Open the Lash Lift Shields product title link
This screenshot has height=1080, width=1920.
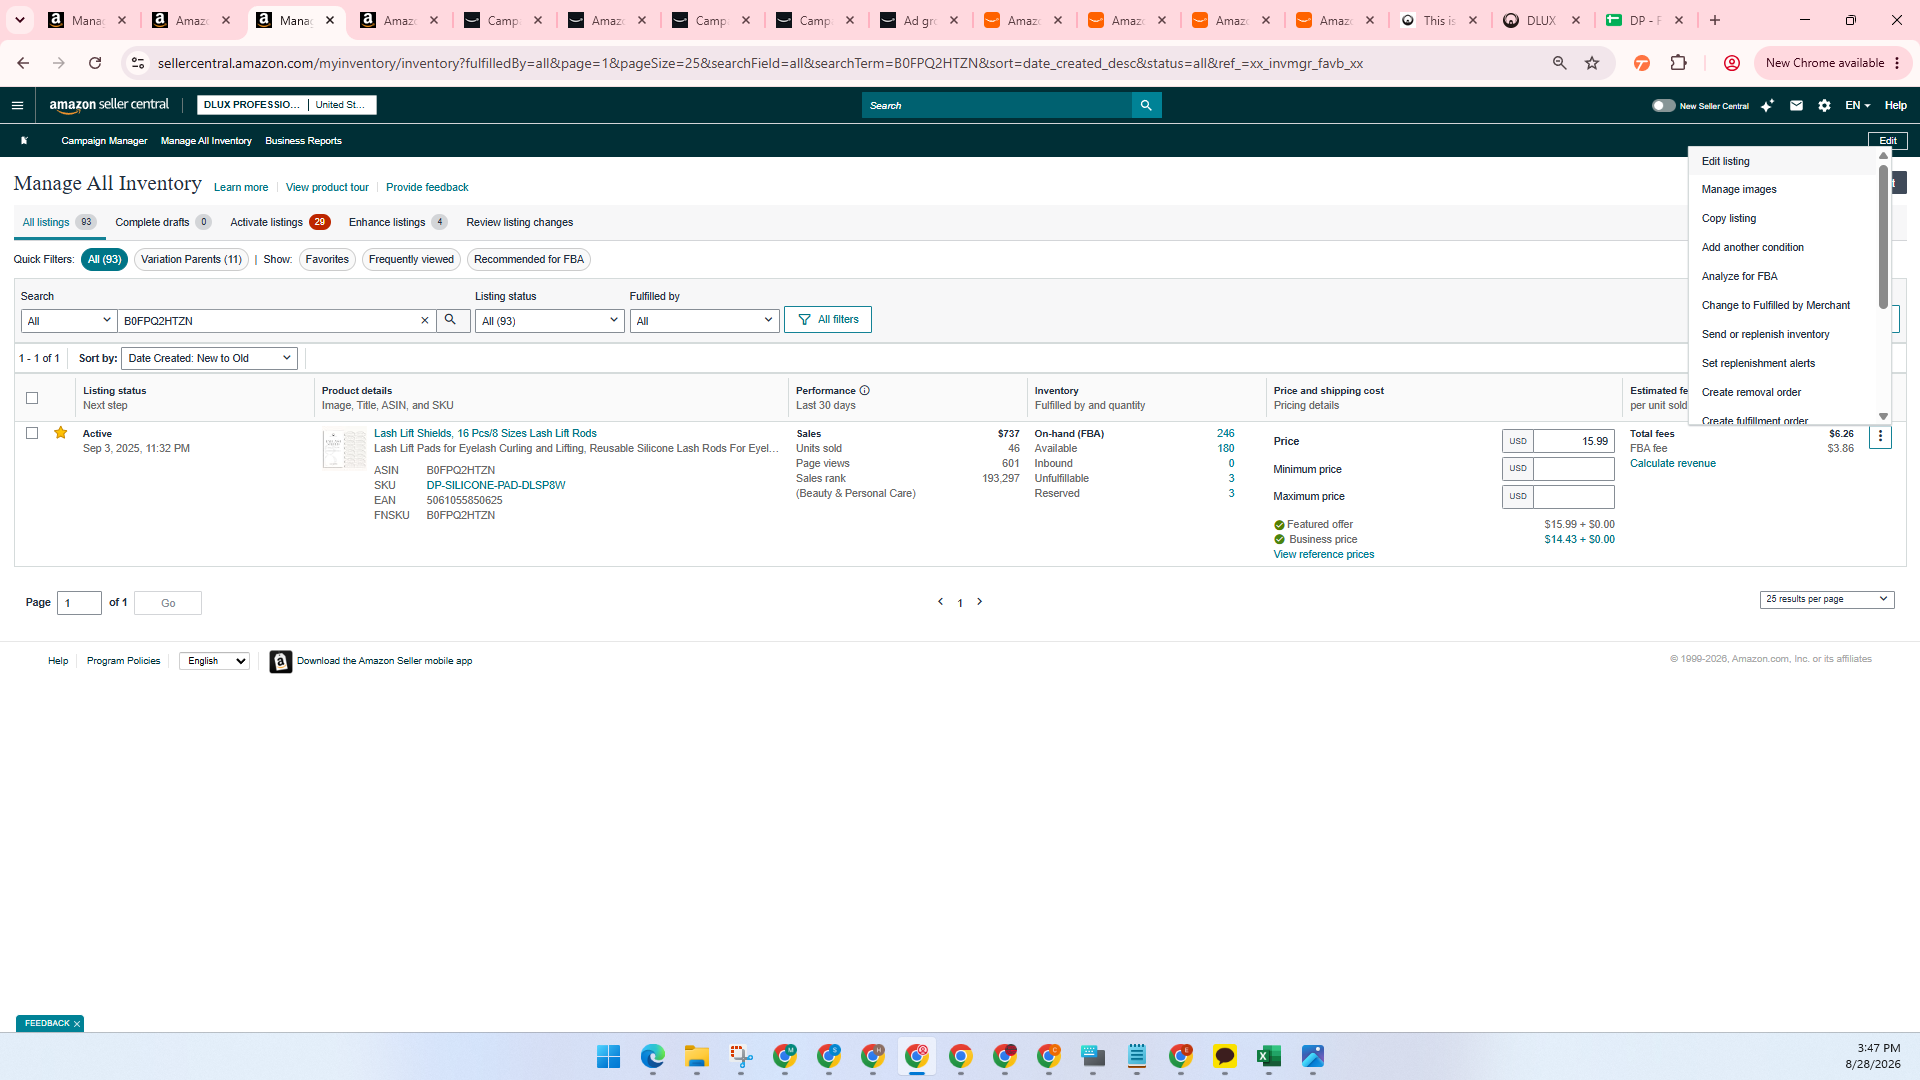click(485, 434)
